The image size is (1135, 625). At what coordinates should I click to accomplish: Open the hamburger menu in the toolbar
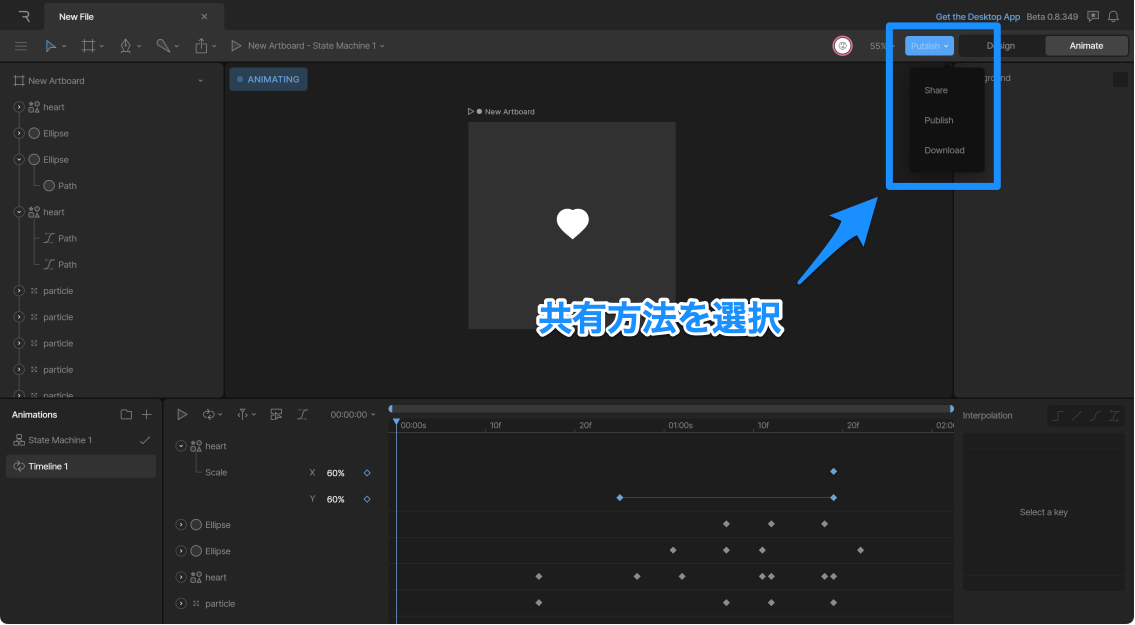[21, 45]
